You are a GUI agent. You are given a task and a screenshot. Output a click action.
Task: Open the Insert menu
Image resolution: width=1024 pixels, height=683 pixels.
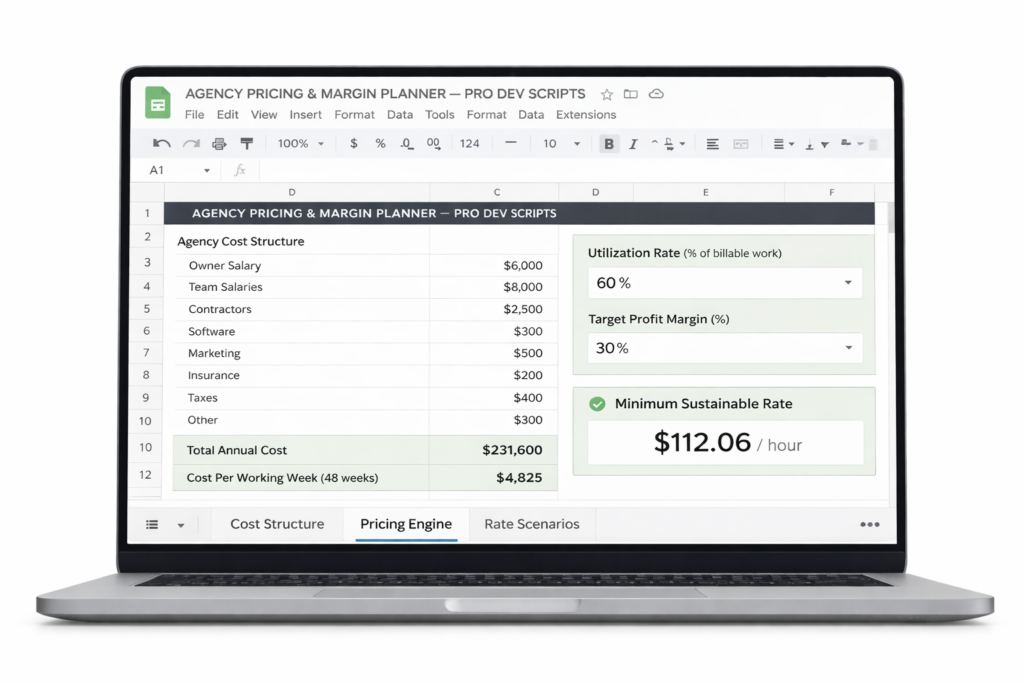[x=305, y=115]
